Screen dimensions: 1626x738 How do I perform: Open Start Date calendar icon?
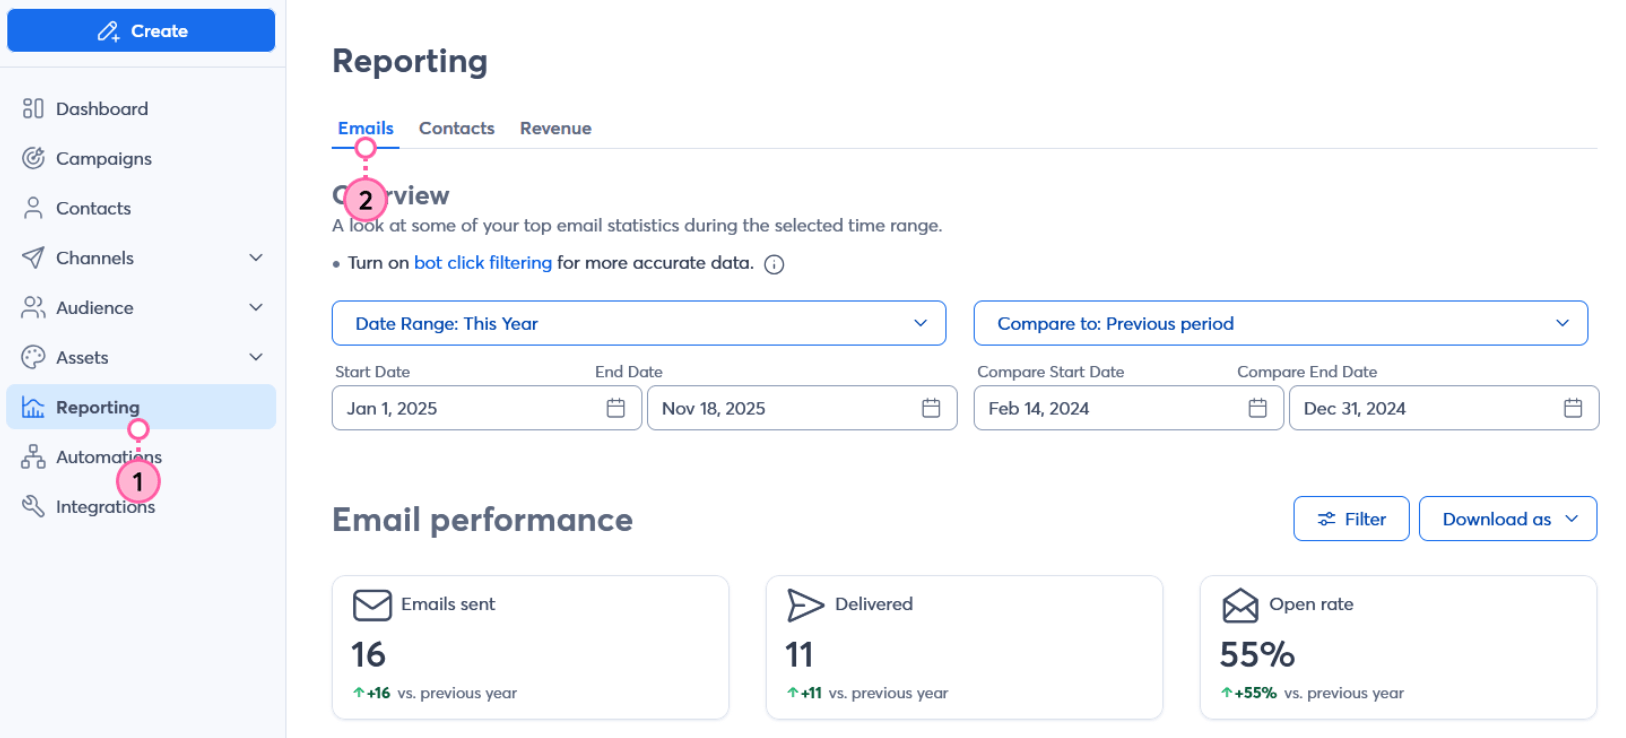click(616, 408)
